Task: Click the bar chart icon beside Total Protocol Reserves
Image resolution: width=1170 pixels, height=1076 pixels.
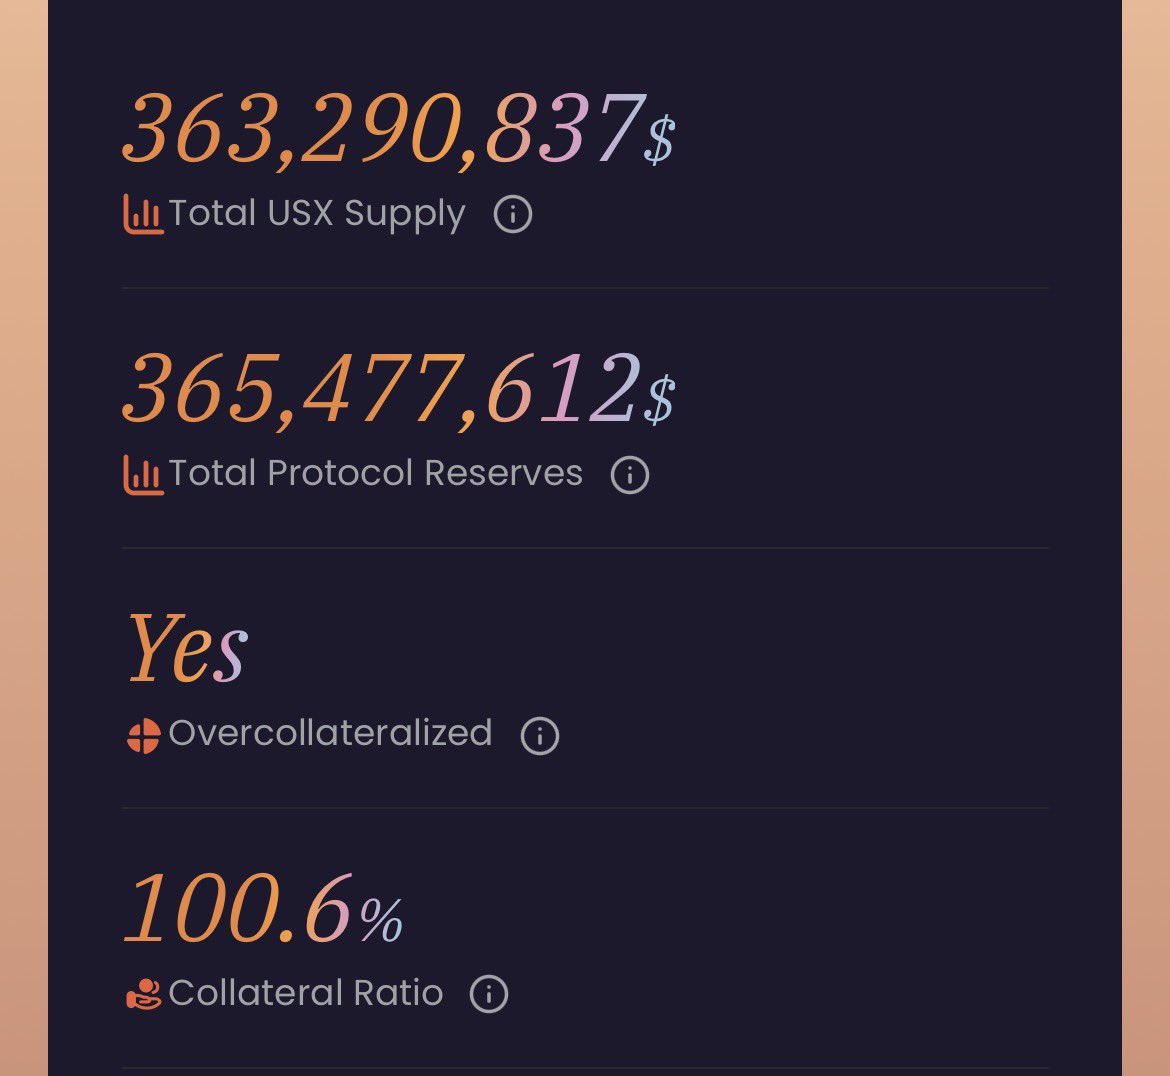Action: coord(143,474)
